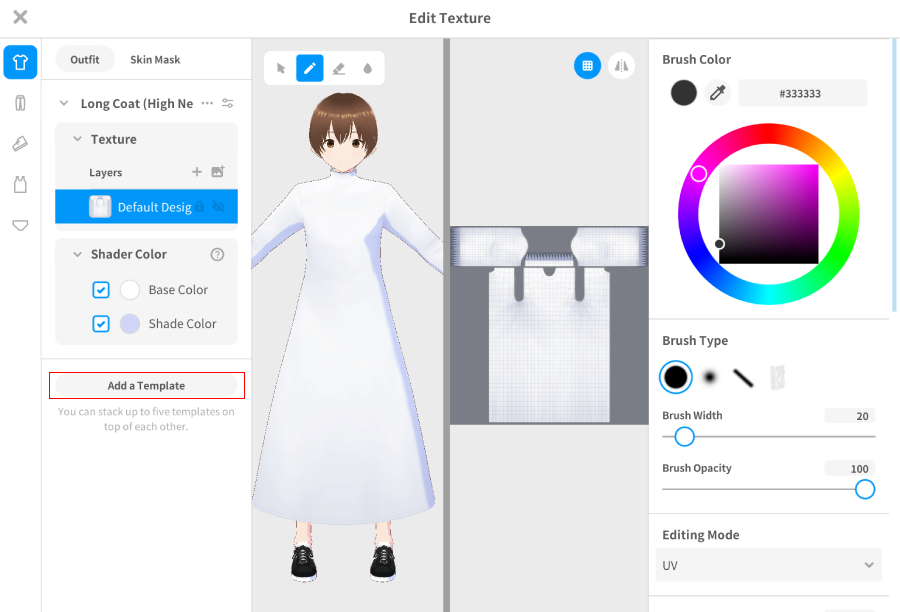Select the Outfit tab

tap(85, 60)
